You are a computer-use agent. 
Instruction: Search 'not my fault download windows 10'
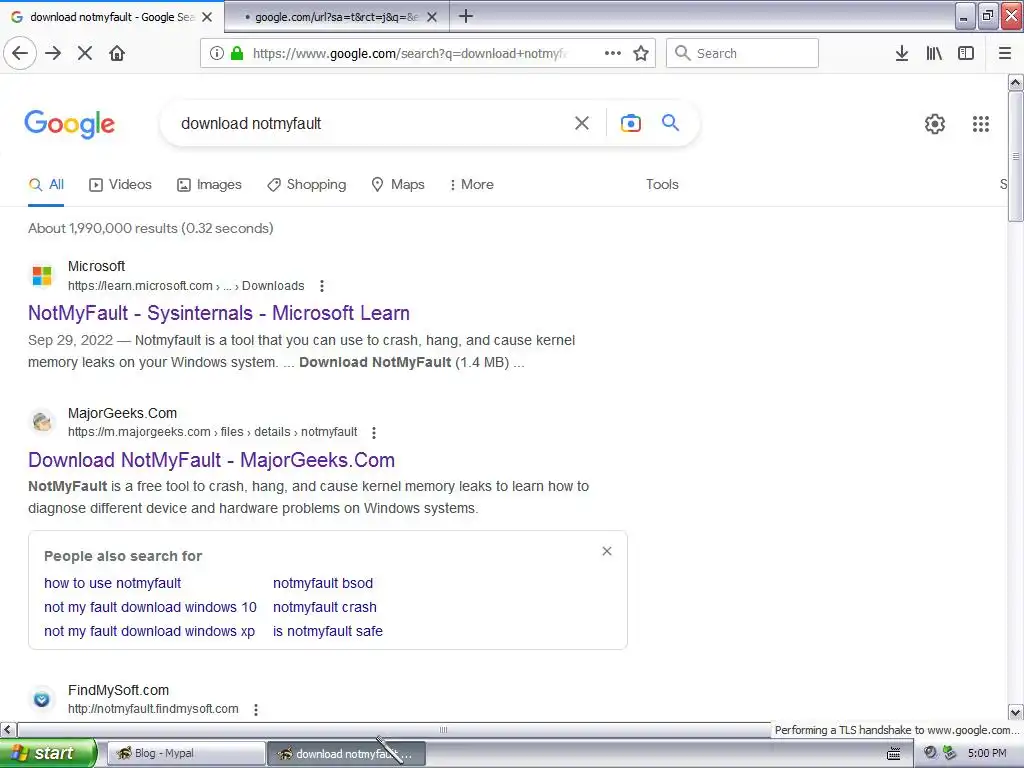point(150,607)
